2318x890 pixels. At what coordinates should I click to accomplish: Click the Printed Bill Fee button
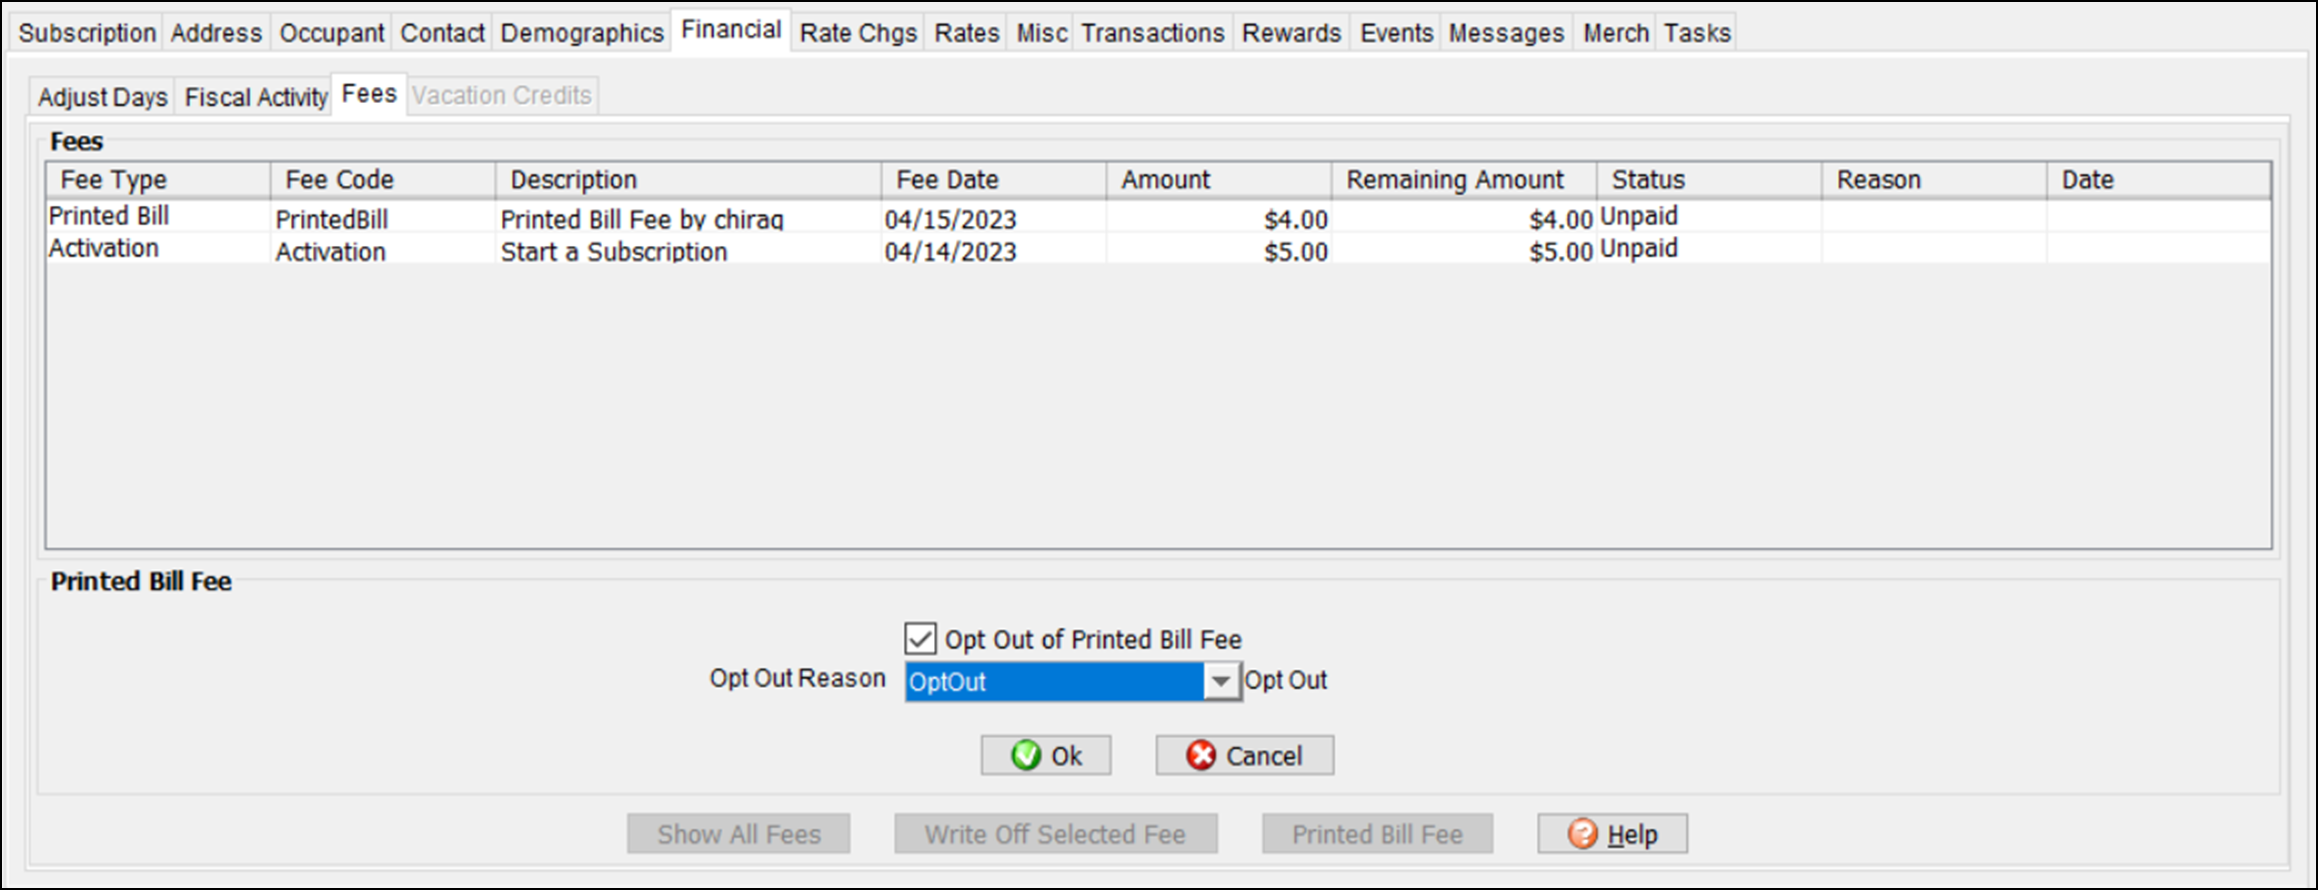[x=1377, y=834]
